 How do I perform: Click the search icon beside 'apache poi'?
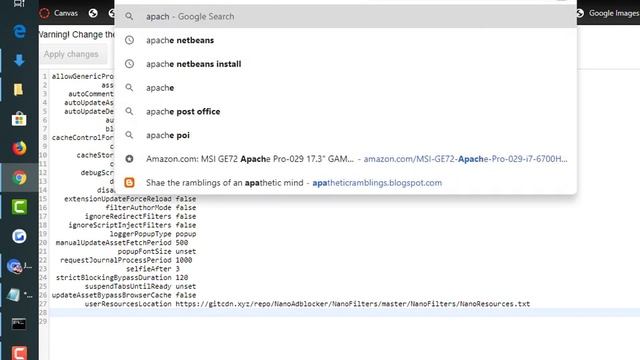pyautogui.click(x=129, y=135)
